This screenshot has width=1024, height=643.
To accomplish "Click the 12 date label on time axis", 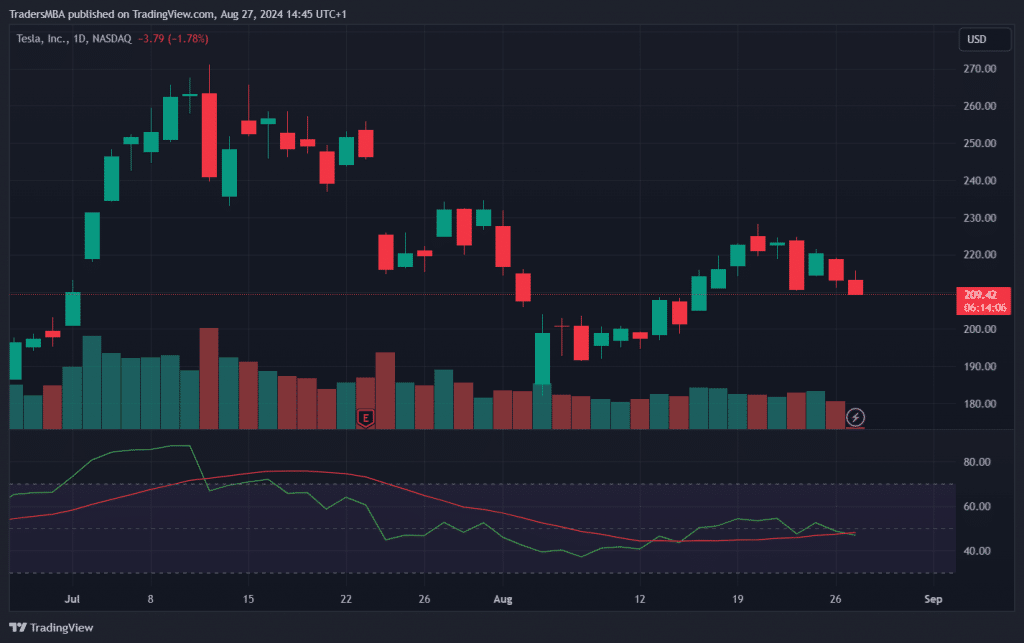I will point(640,600).
